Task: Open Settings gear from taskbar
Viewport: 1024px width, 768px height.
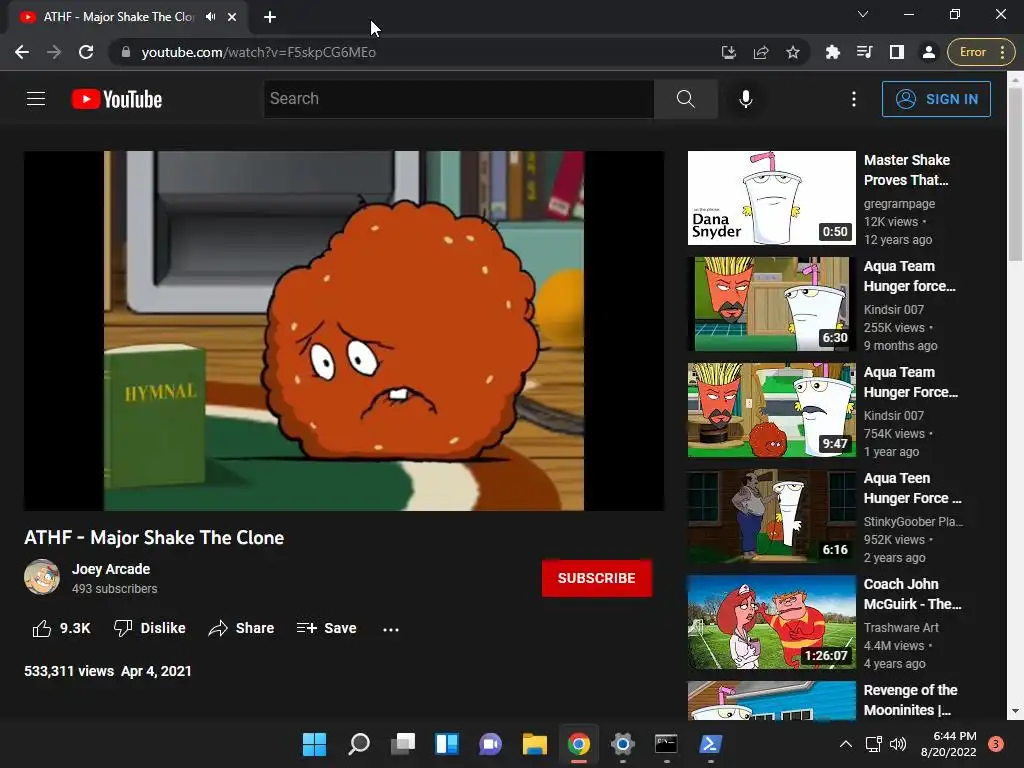Action: tap(622, 744)
